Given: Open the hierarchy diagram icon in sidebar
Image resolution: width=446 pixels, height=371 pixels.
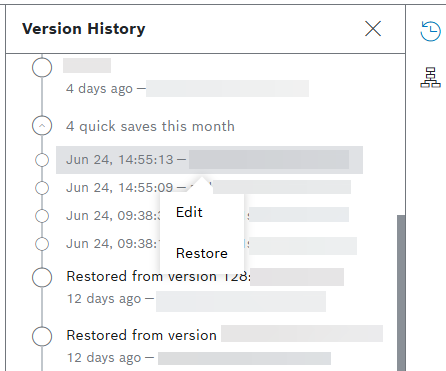Looking at the screenshot, I should point(430,77).
